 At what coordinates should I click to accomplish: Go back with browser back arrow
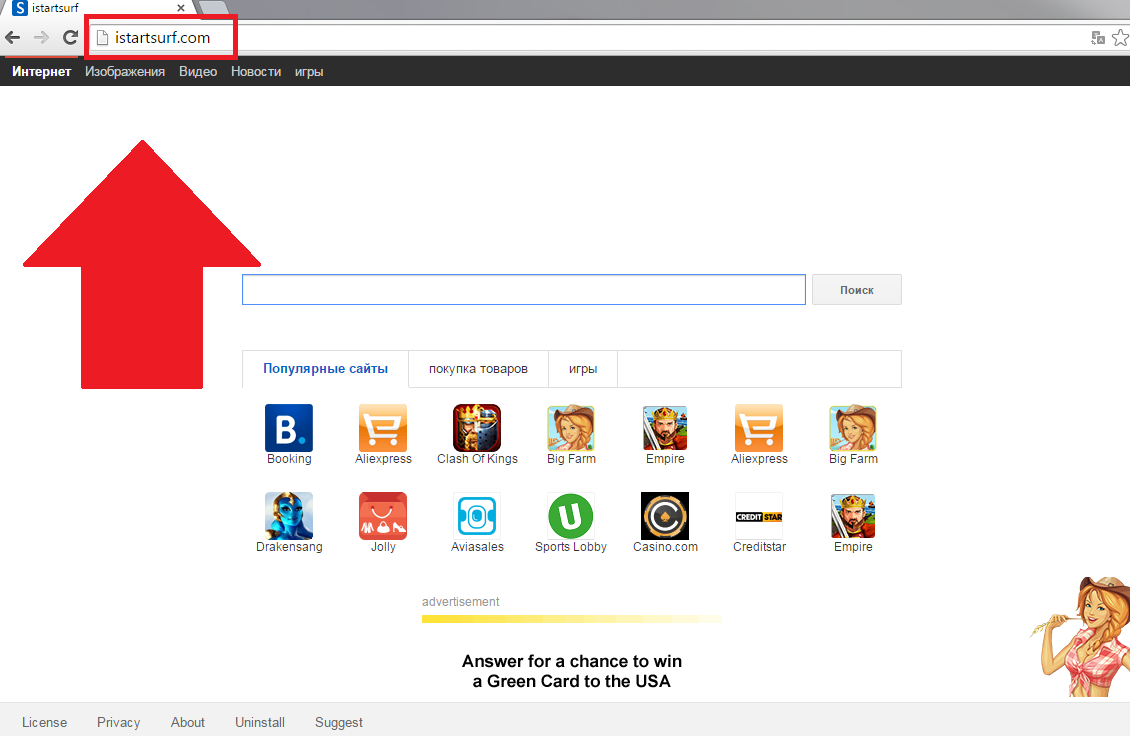[x=13, y=37]
